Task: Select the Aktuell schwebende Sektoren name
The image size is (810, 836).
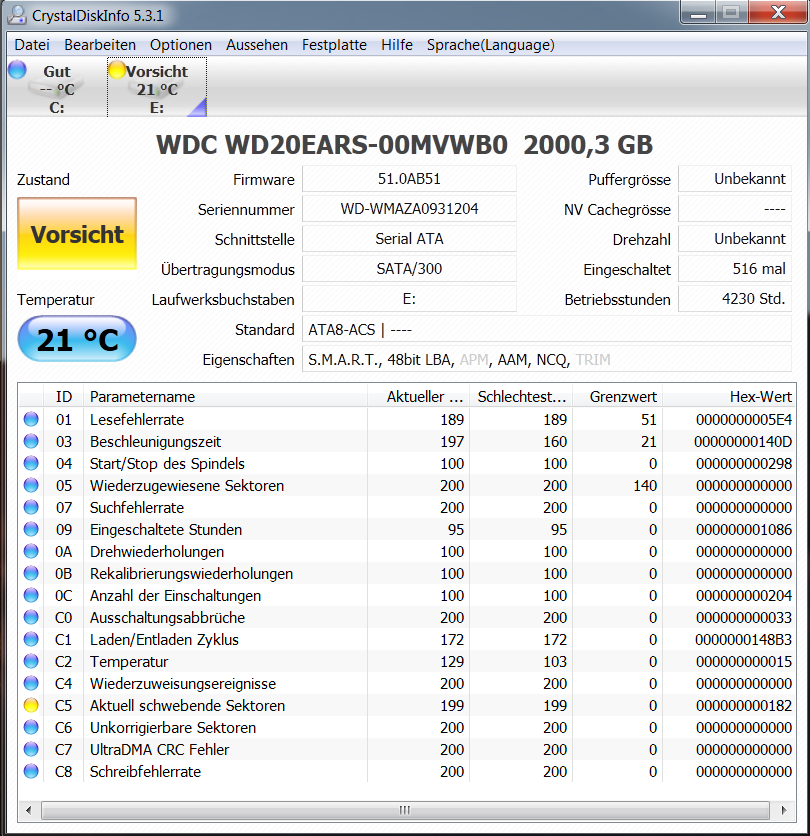Action: click(x=187, y=705)
